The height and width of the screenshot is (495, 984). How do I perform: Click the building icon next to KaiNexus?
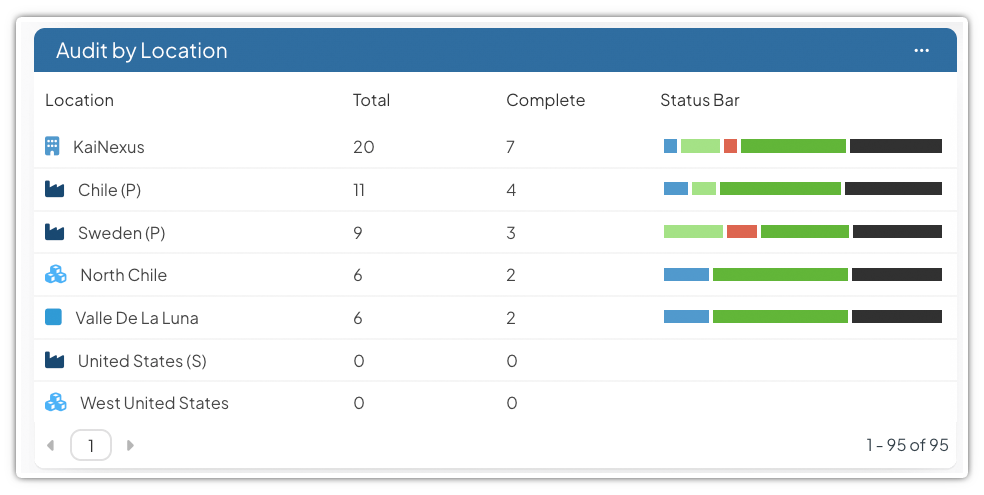(x=53, y=147)
